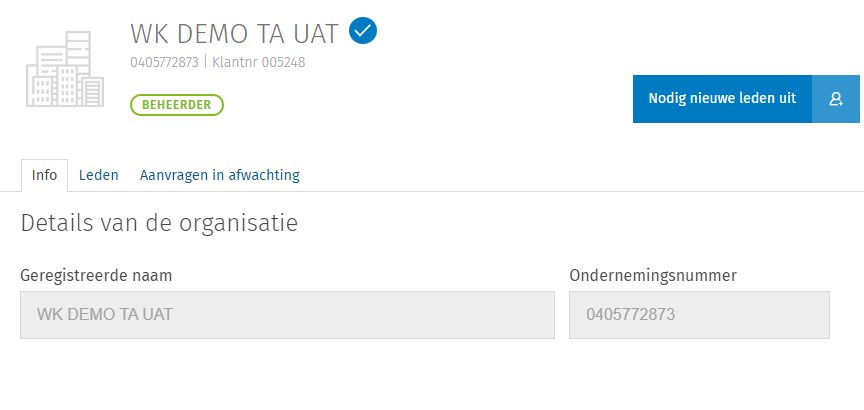The height and width of the screenshot is (410, 864).
Task: Click the word 'afwachting' in the third tab
Action: pos(264,175)
